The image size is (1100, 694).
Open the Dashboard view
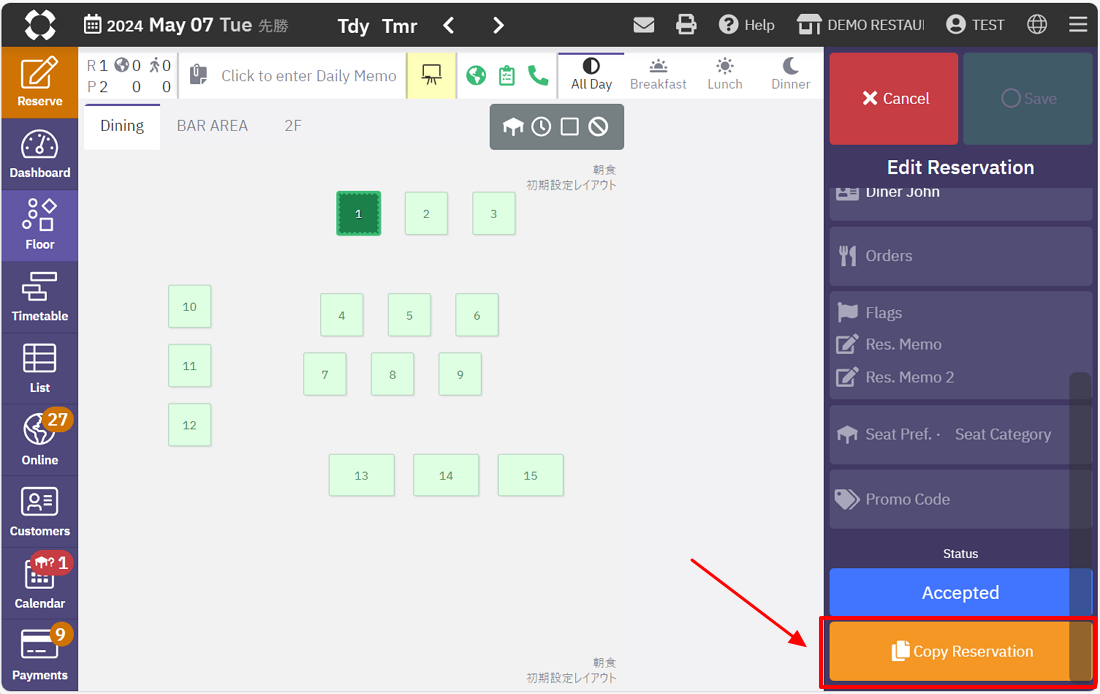(39, 154)
